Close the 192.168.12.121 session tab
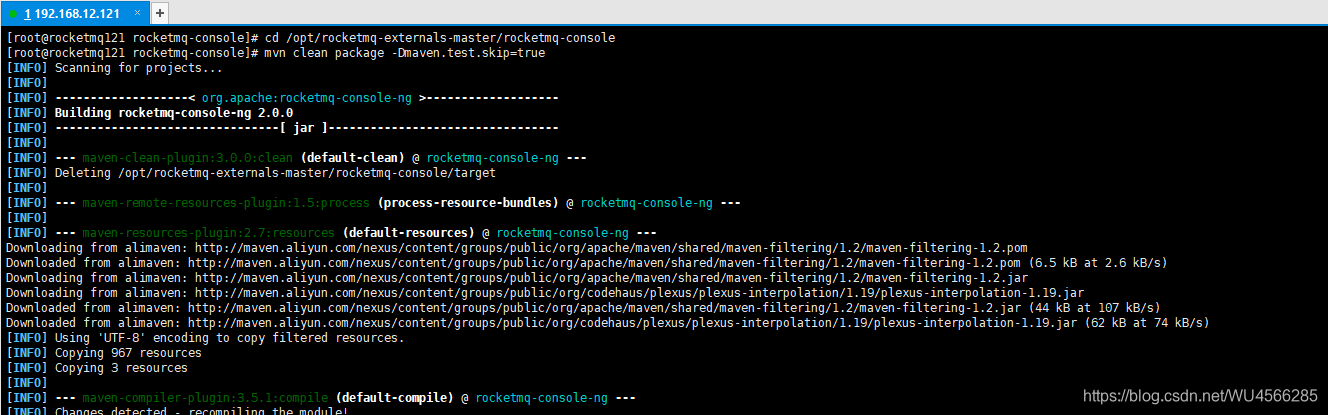 tap(137, 14)
